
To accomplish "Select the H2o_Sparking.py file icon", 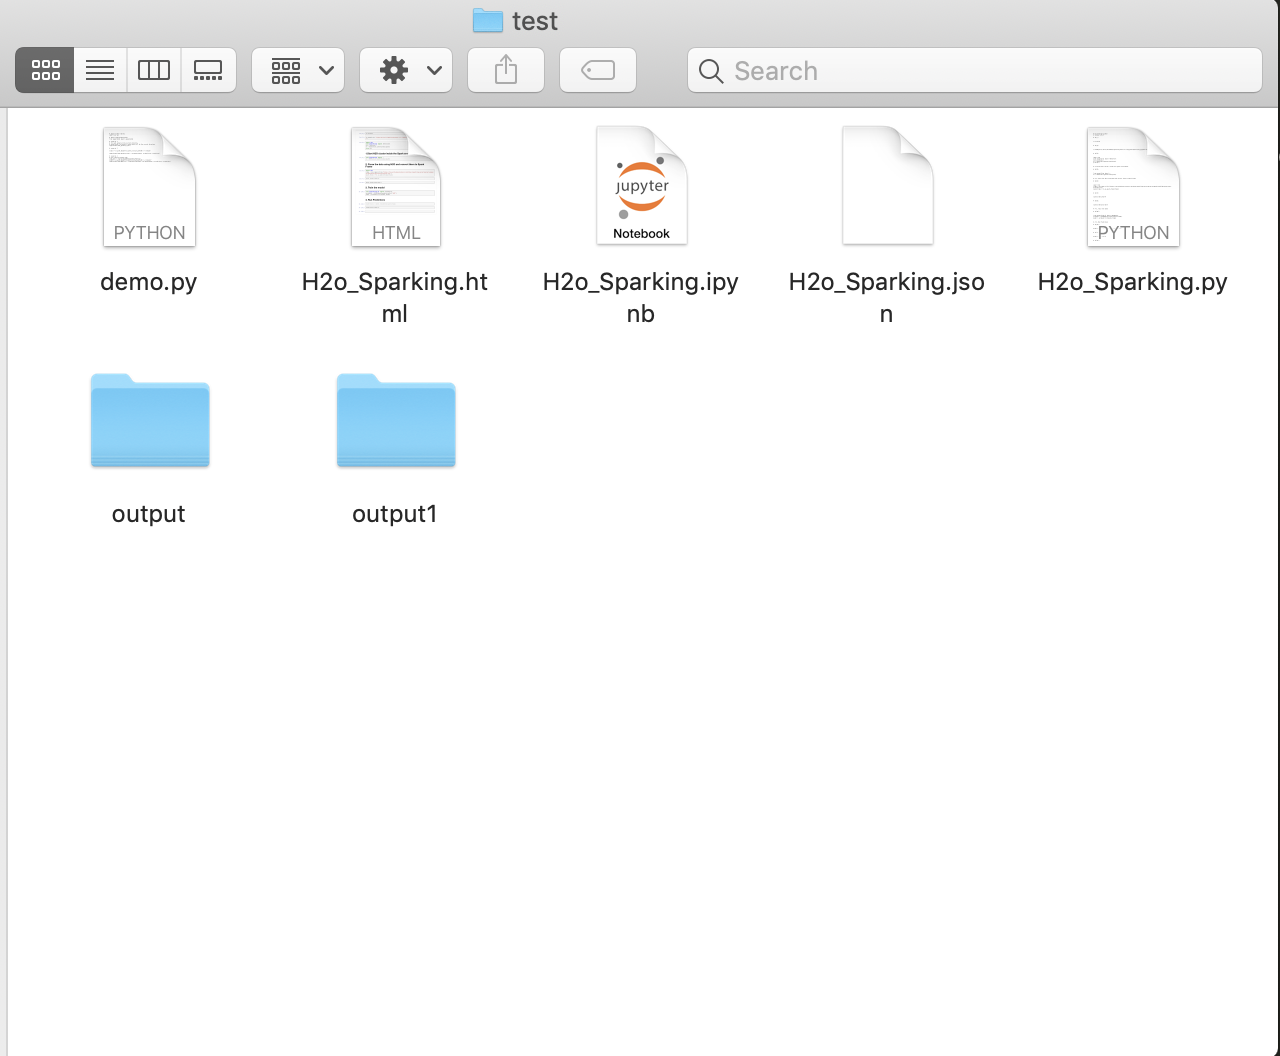I will click(x=1133, y=186).
